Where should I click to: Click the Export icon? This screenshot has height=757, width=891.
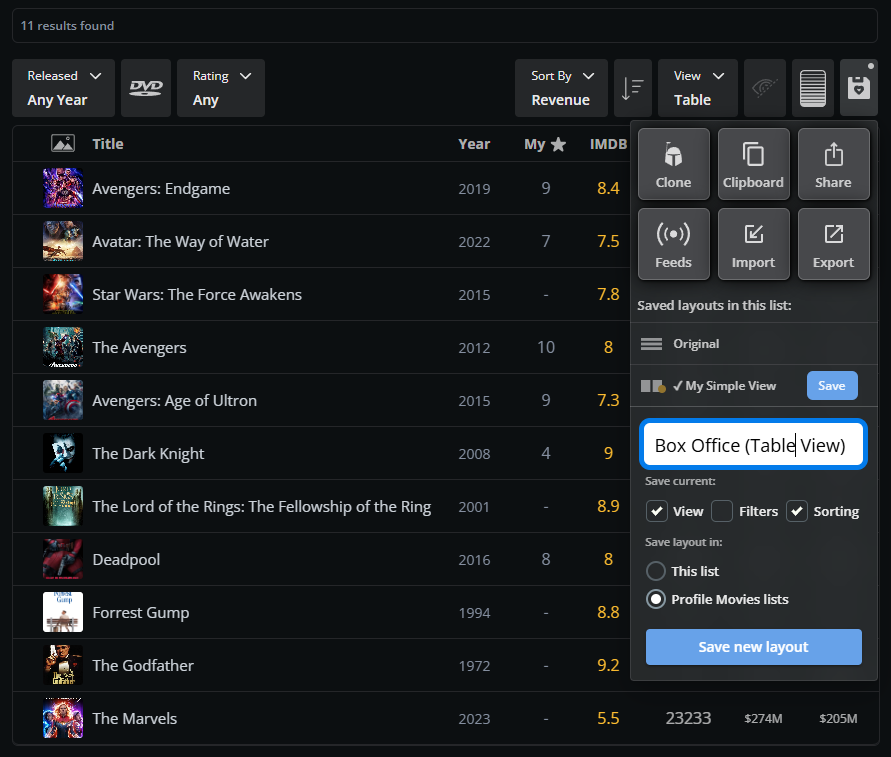tap(834, 244)
